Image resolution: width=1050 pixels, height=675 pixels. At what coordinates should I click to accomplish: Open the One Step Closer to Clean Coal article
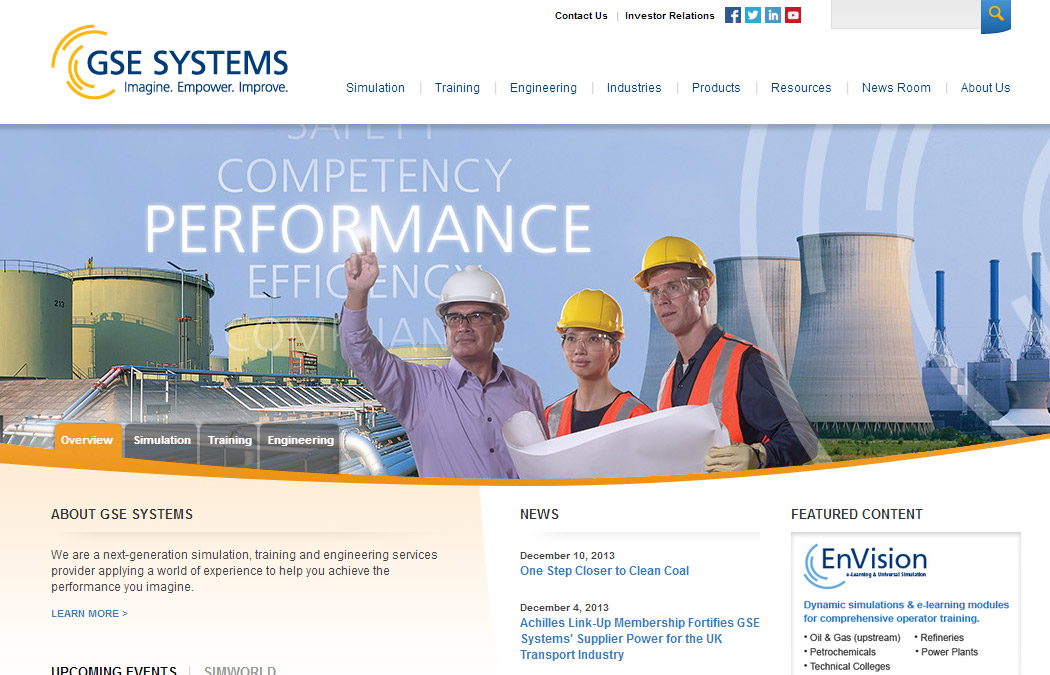point(604,571)
